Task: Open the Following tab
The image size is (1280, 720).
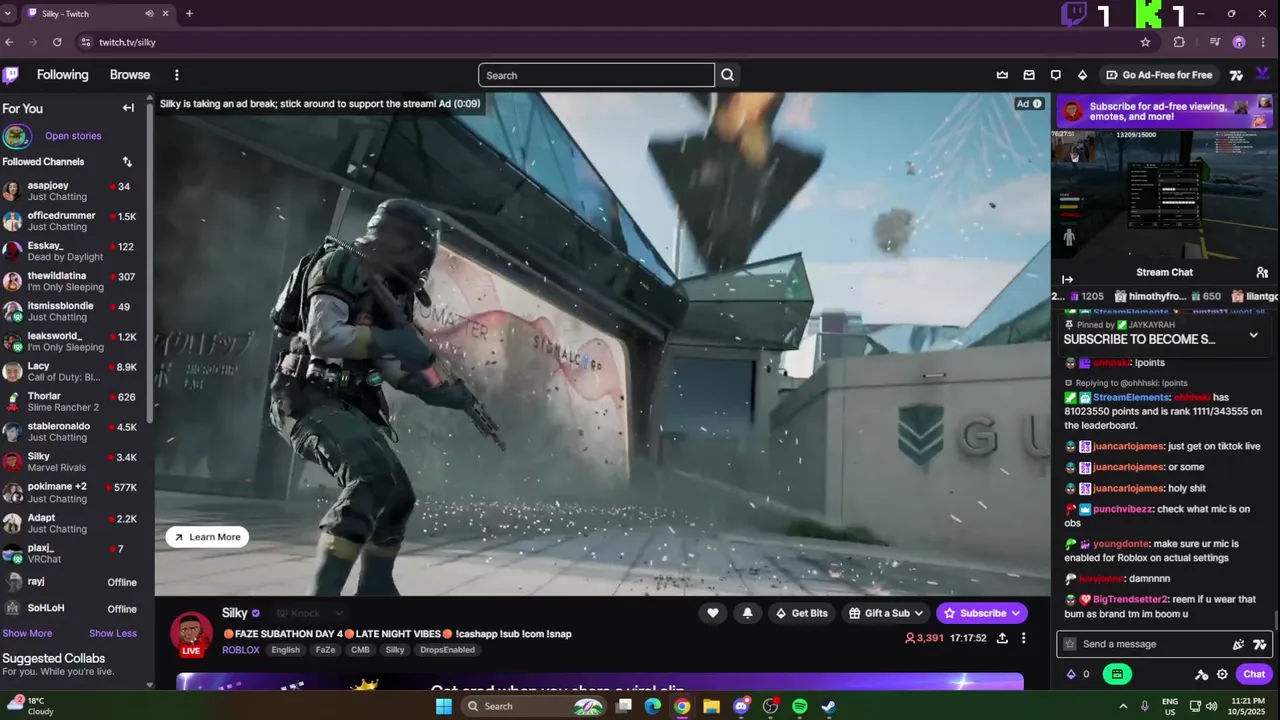Action: 63,75
